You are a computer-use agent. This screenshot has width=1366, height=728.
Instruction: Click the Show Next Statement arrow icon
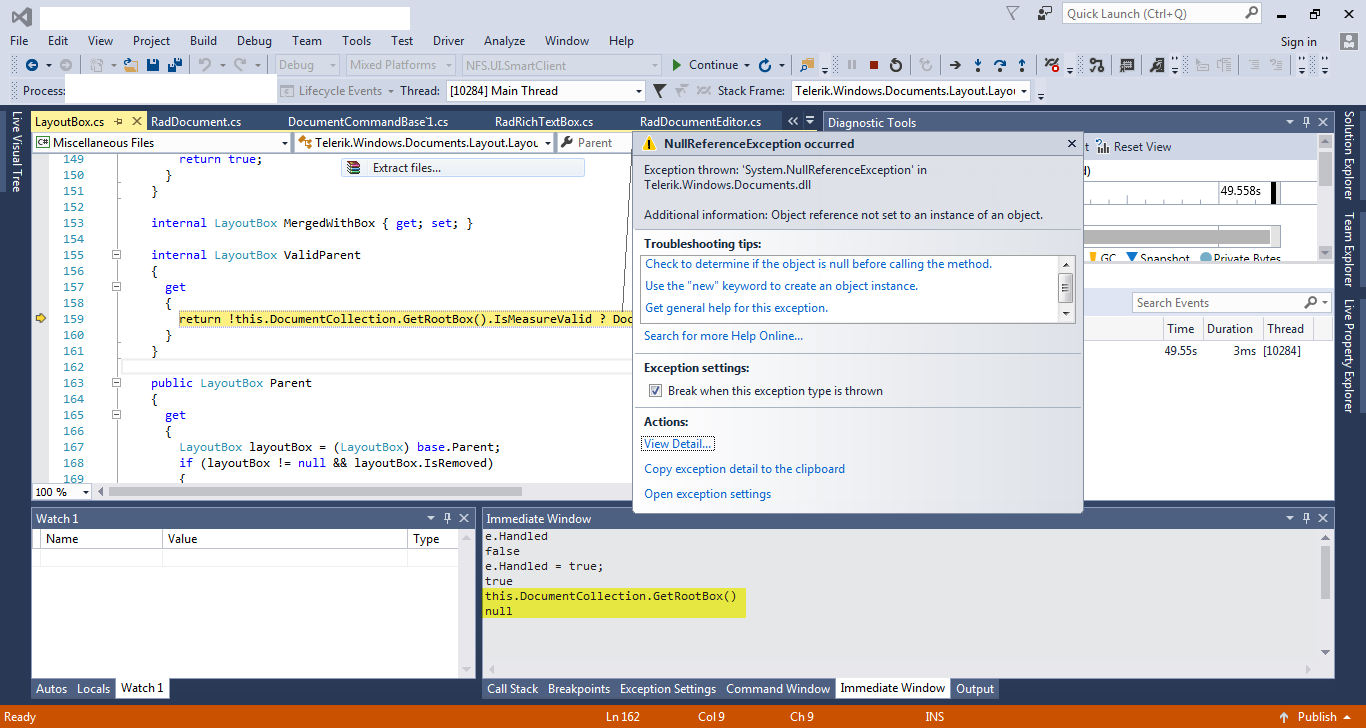click(955, 65)
